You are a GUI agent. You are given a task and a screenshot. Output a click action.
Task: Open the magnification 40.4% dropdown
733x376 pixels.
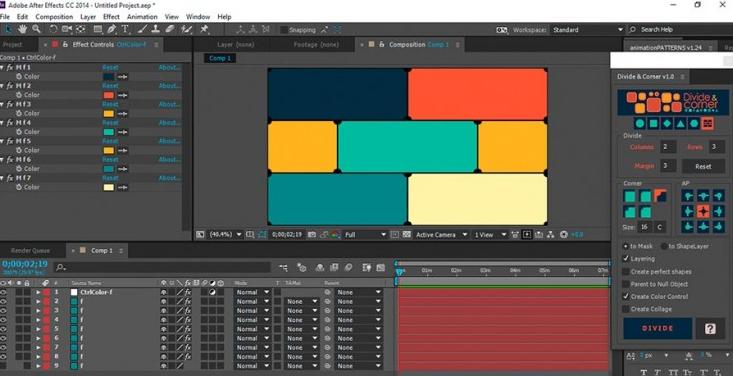225,234
